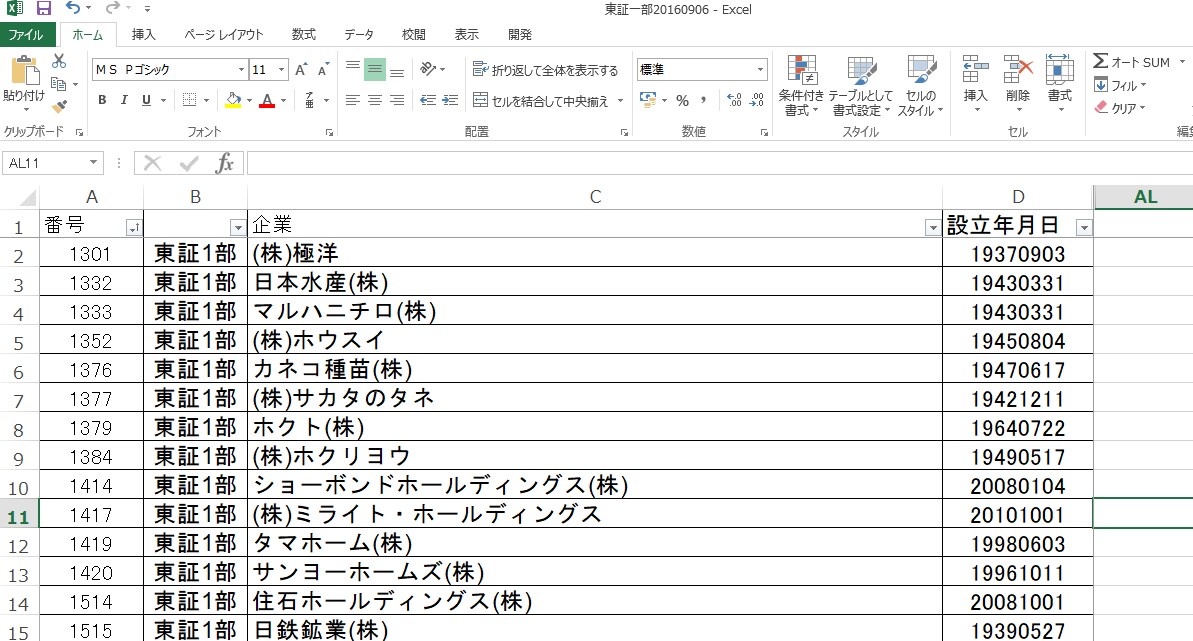Click the Paste (貼り付け) clipboard icon

click(x=24, y=72)
